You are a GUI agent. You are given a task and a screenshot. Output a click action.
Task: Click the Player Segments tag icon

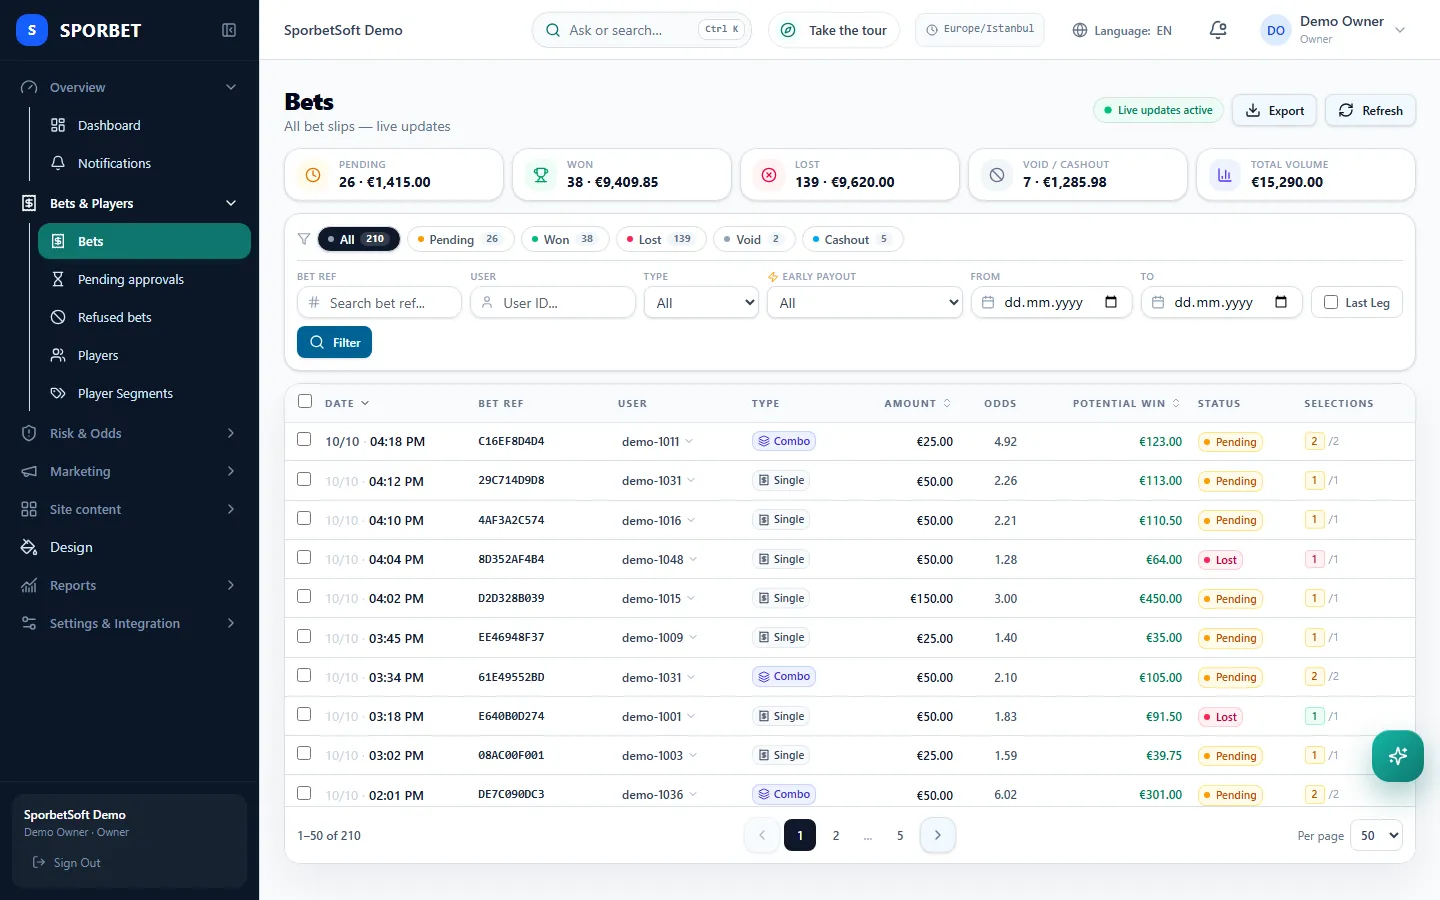coord(58,393)
